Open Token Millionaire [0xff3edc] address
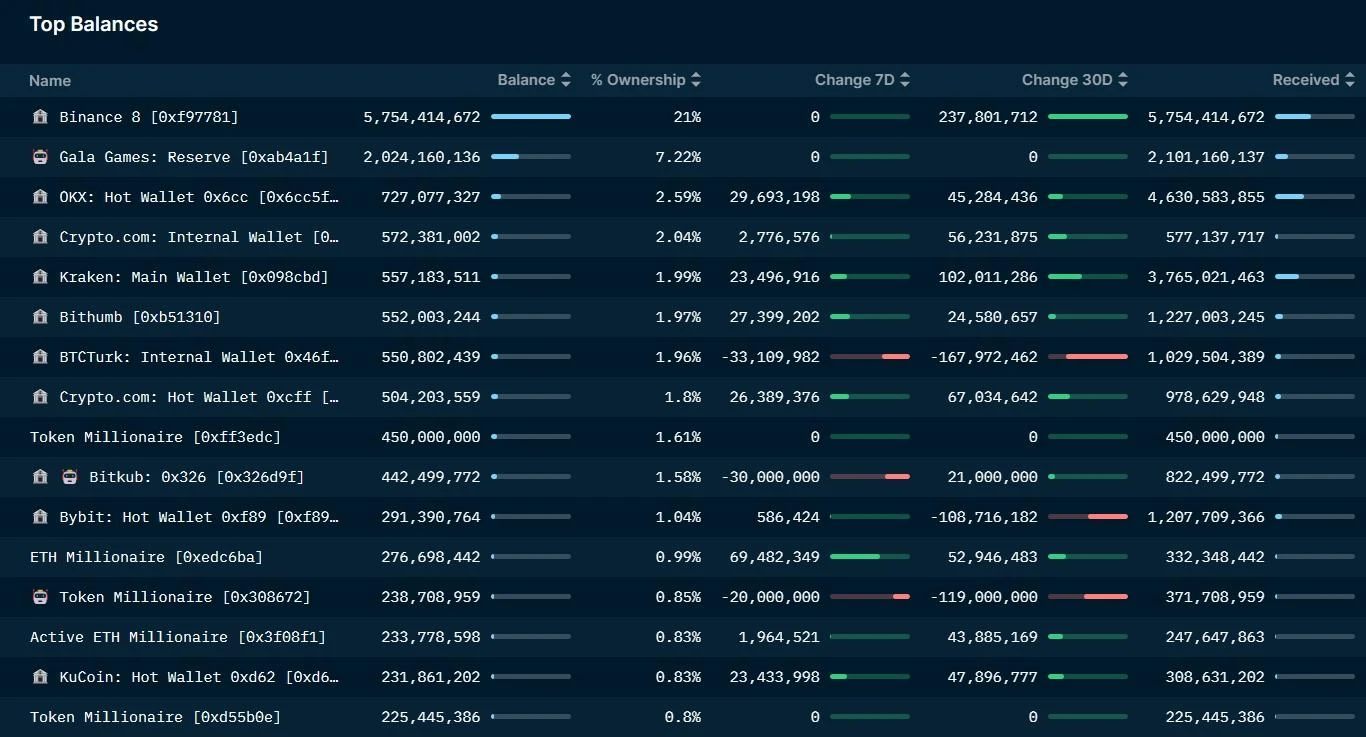 coord(155,437)
